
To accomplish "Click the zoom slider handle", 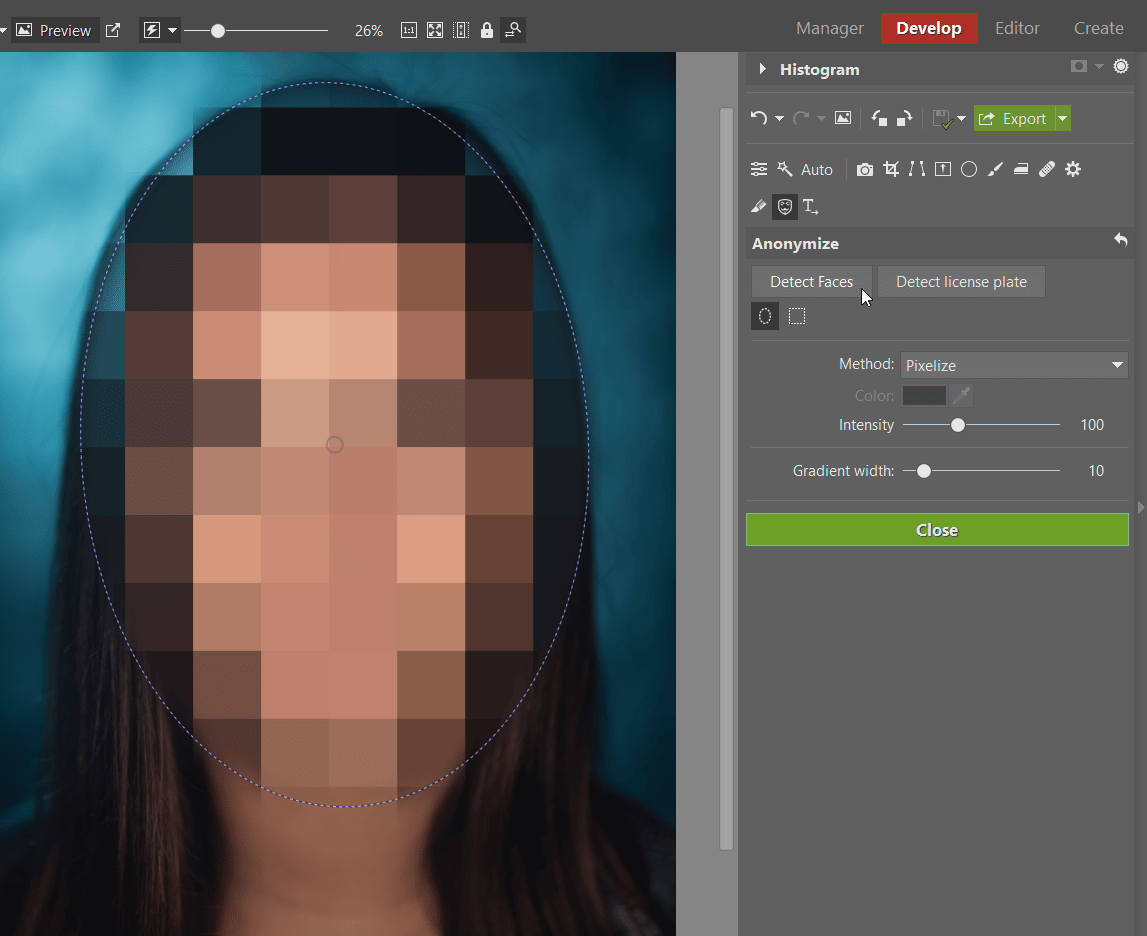I will [x=217, y=31].
